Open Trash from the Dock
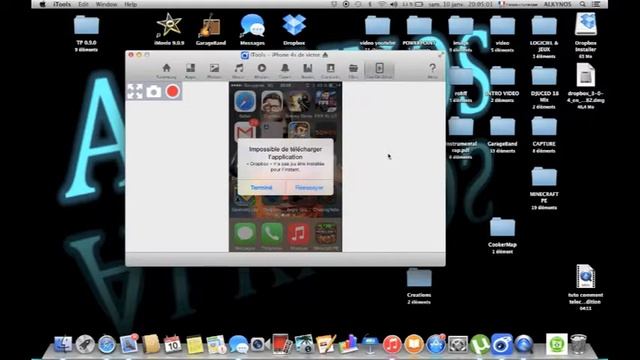This screenshot has height=360, width=640. click(578, 344)
